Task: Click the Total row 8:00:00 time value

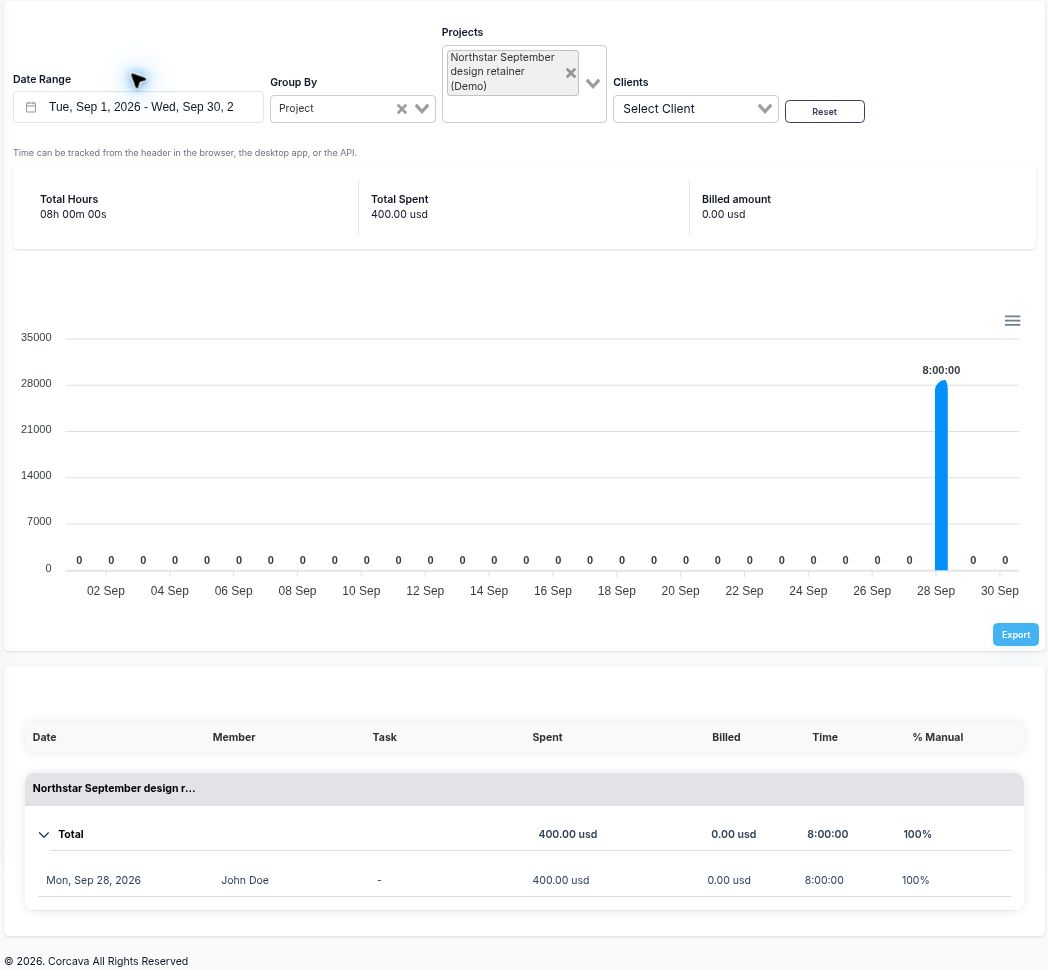Action: tap(827, 834)
